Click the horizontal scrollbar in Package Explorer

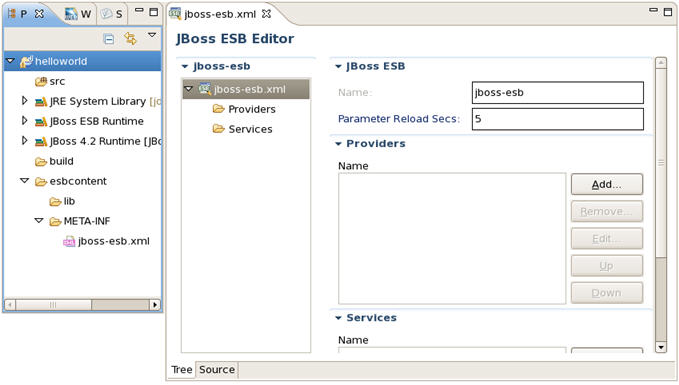tap(82, 305)
